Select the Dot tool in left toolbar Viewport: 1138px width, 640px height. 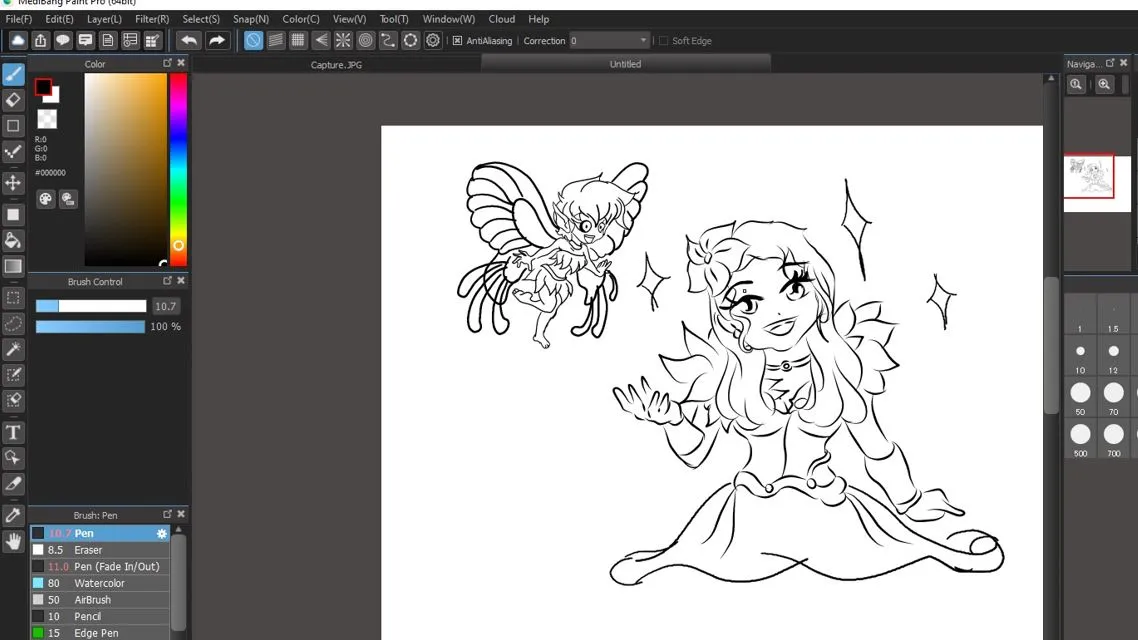point(13,151)
